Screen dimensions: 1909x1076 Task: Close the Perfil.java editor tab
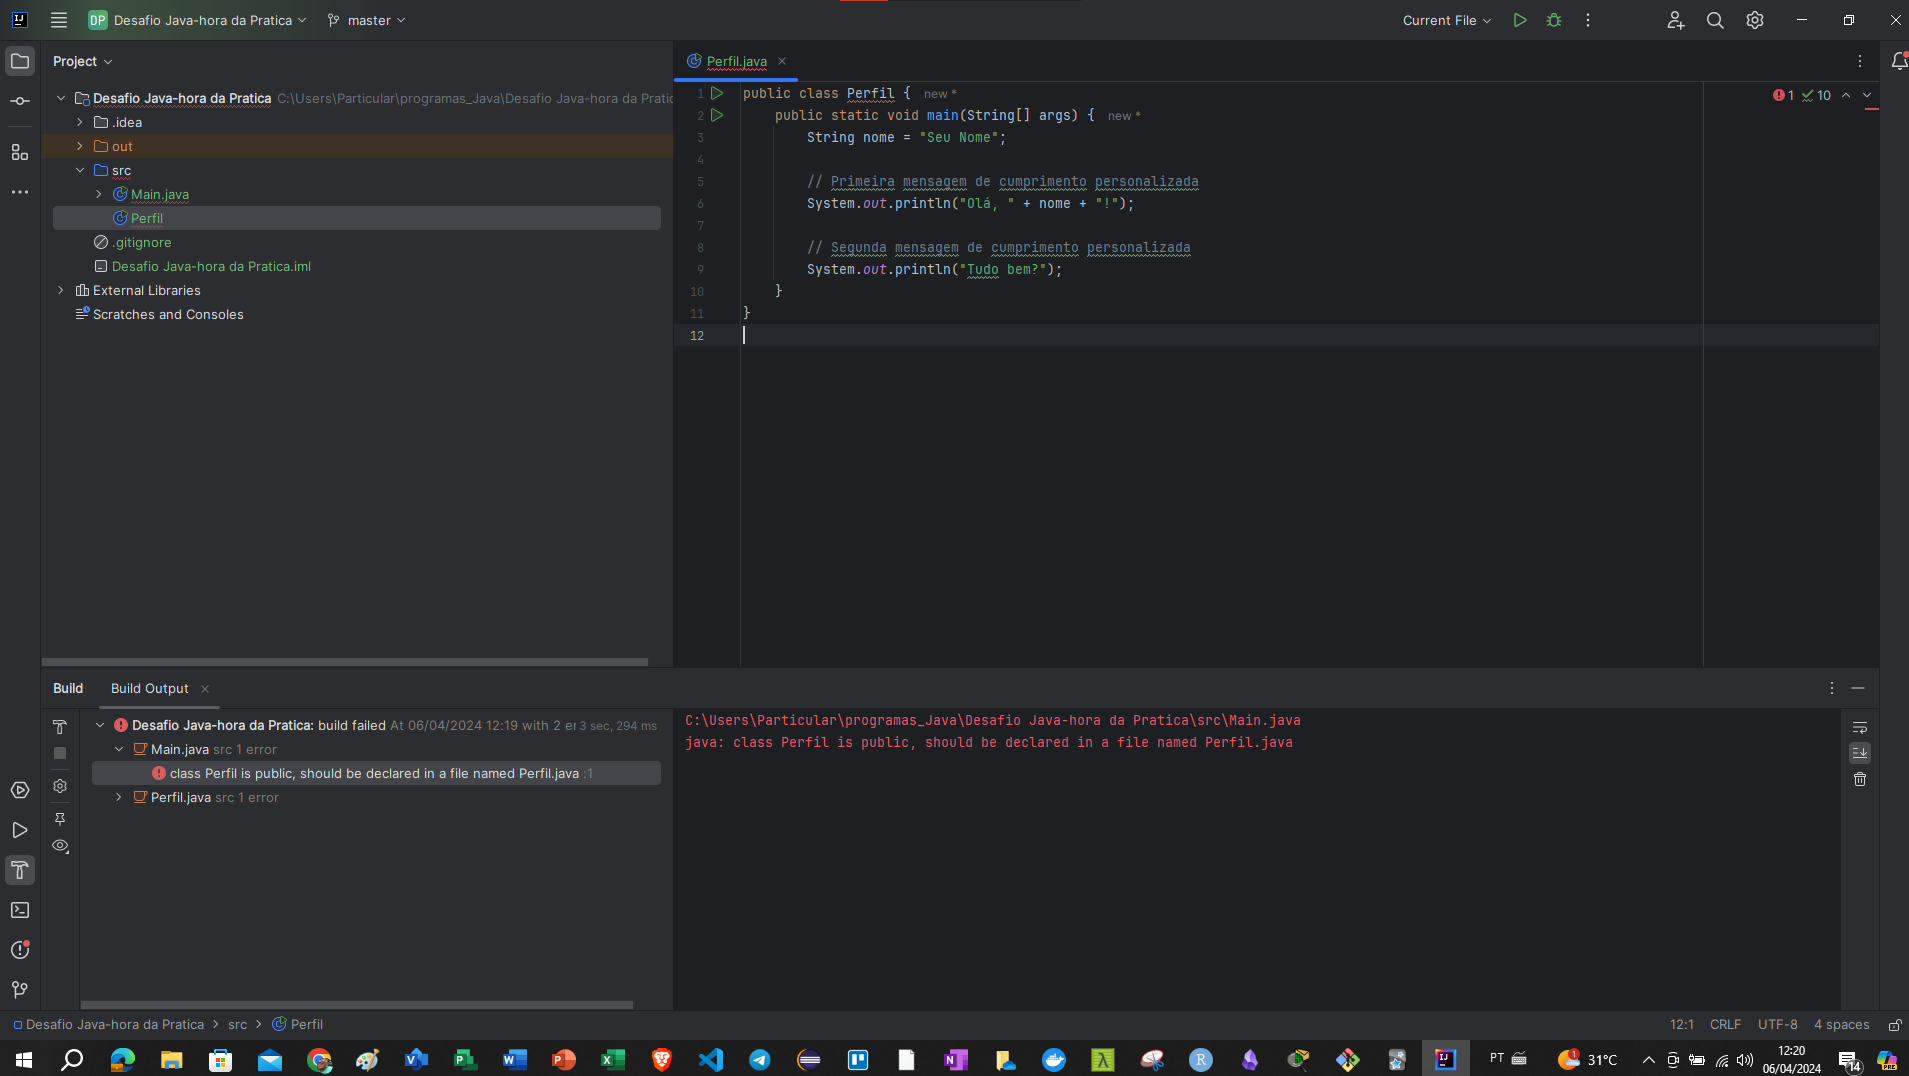782,61
